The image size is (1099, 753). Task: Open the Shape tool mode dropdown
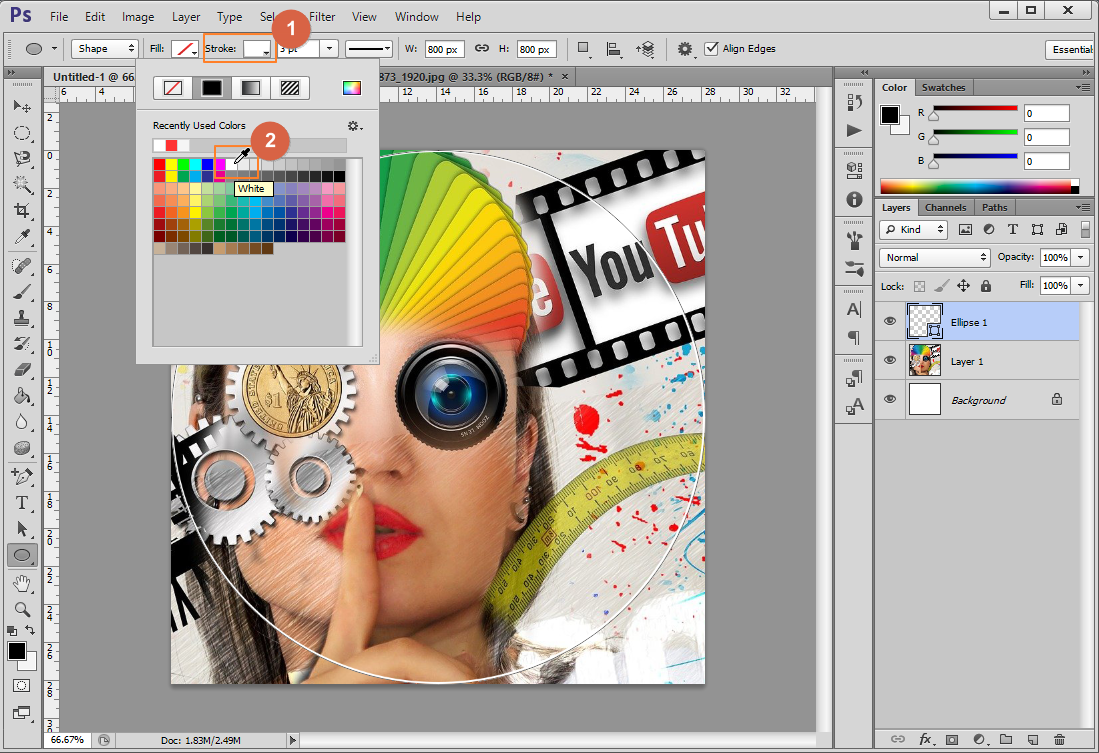104,48
